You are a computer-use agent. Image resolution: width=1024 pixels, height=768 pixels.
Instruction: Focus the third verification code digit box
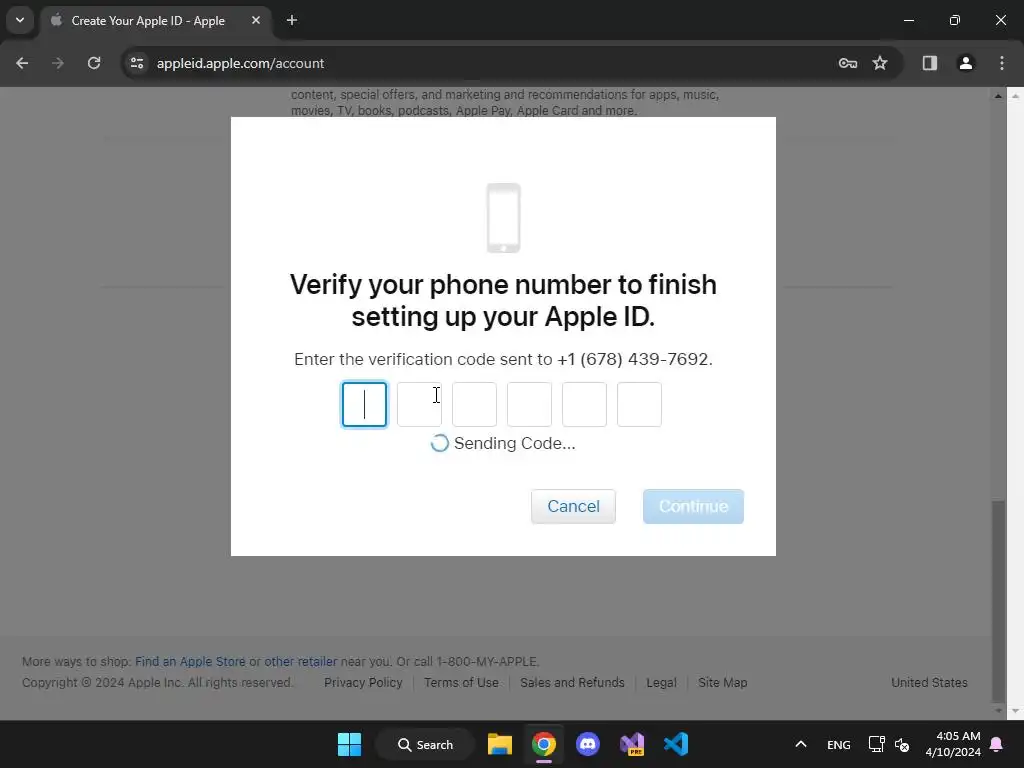(x=474, y=405)
